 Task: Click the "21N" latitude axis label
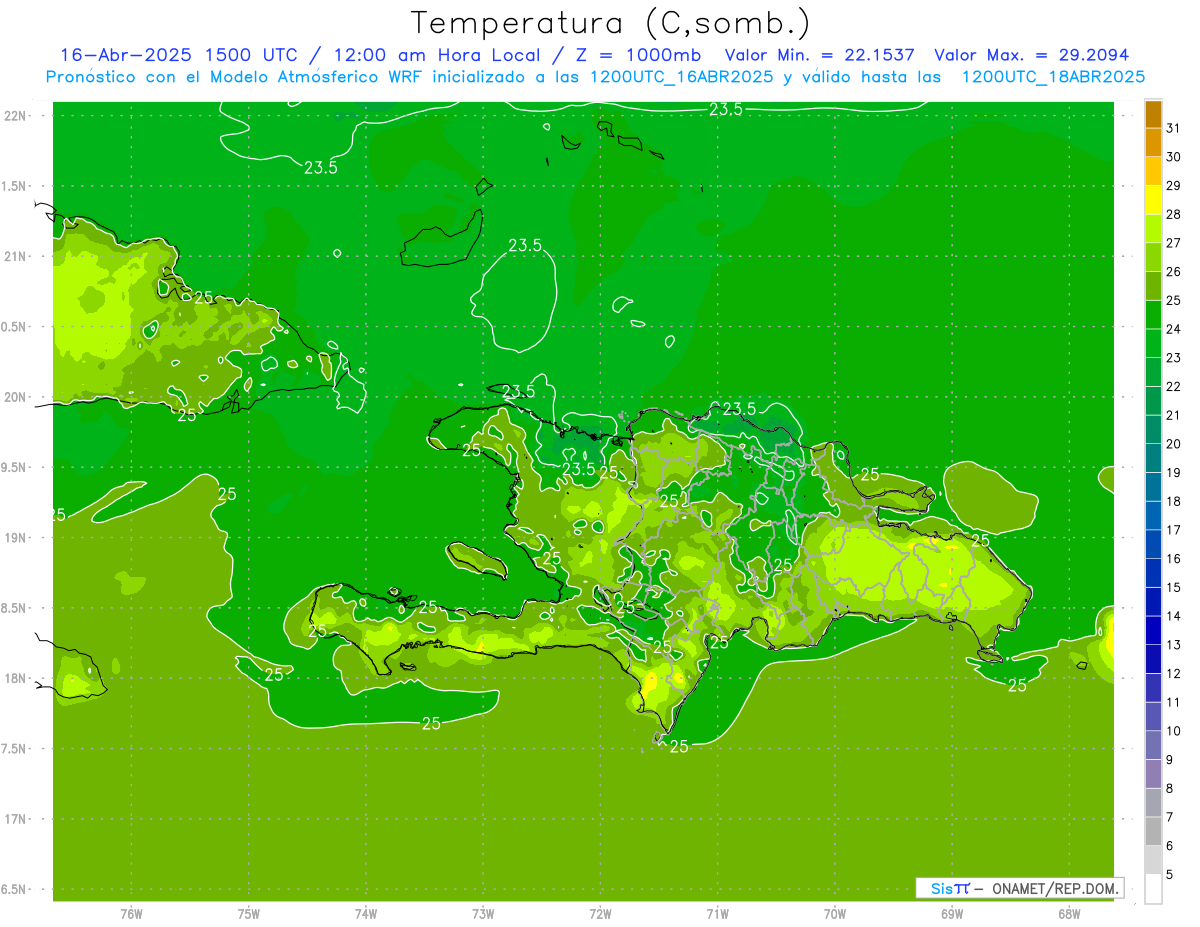[14, 257]
